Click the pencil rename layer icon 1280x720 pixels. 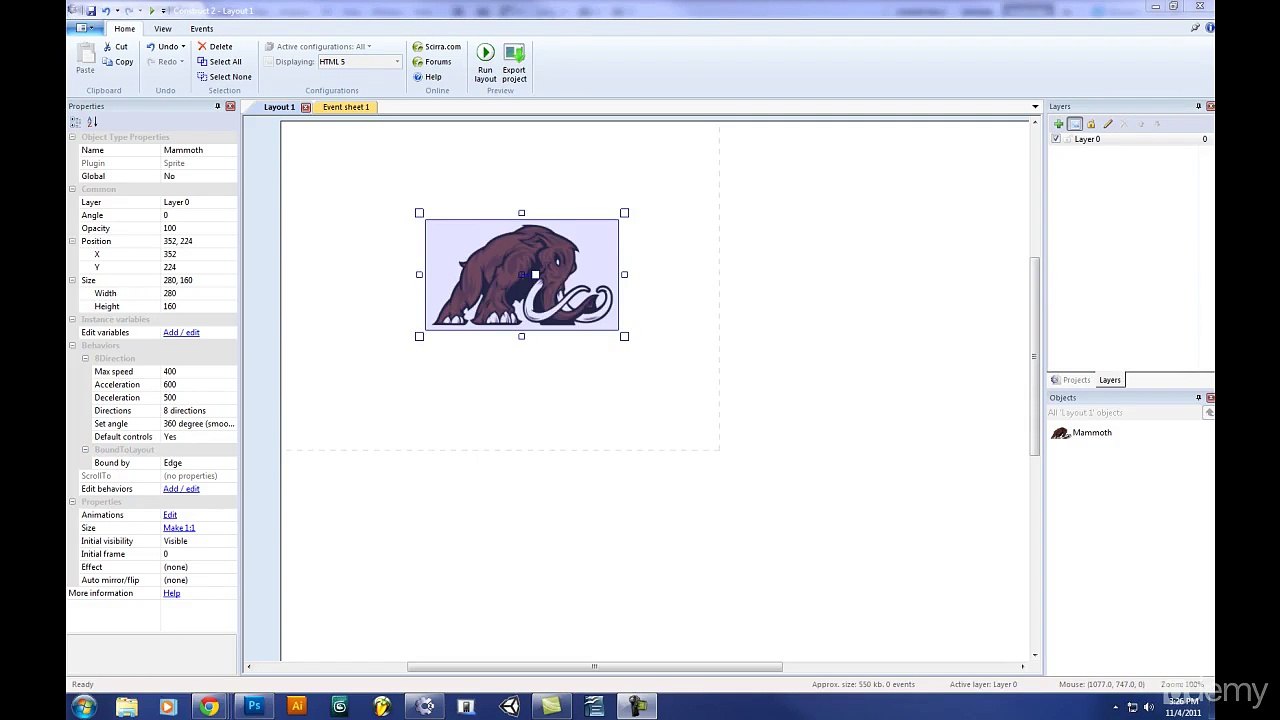coord(1108,124)
